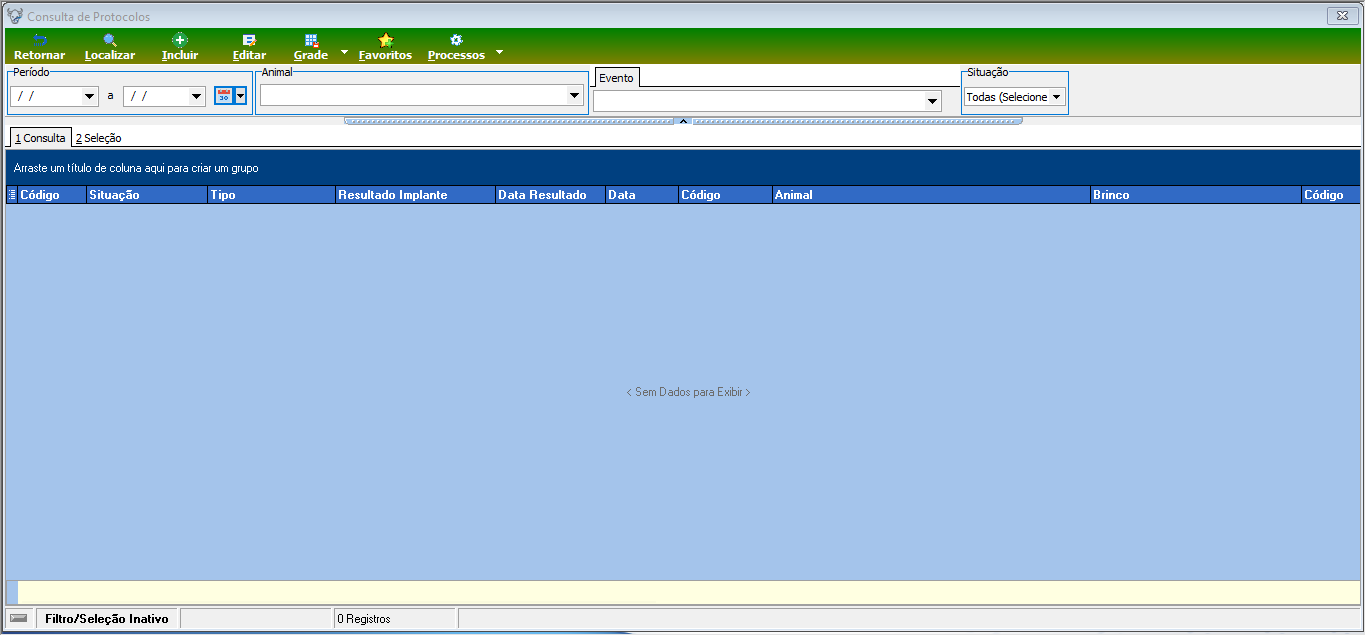Expand the Grade dropdown arrow
This screenshot has height=636, width=1366.
[344, 52]
